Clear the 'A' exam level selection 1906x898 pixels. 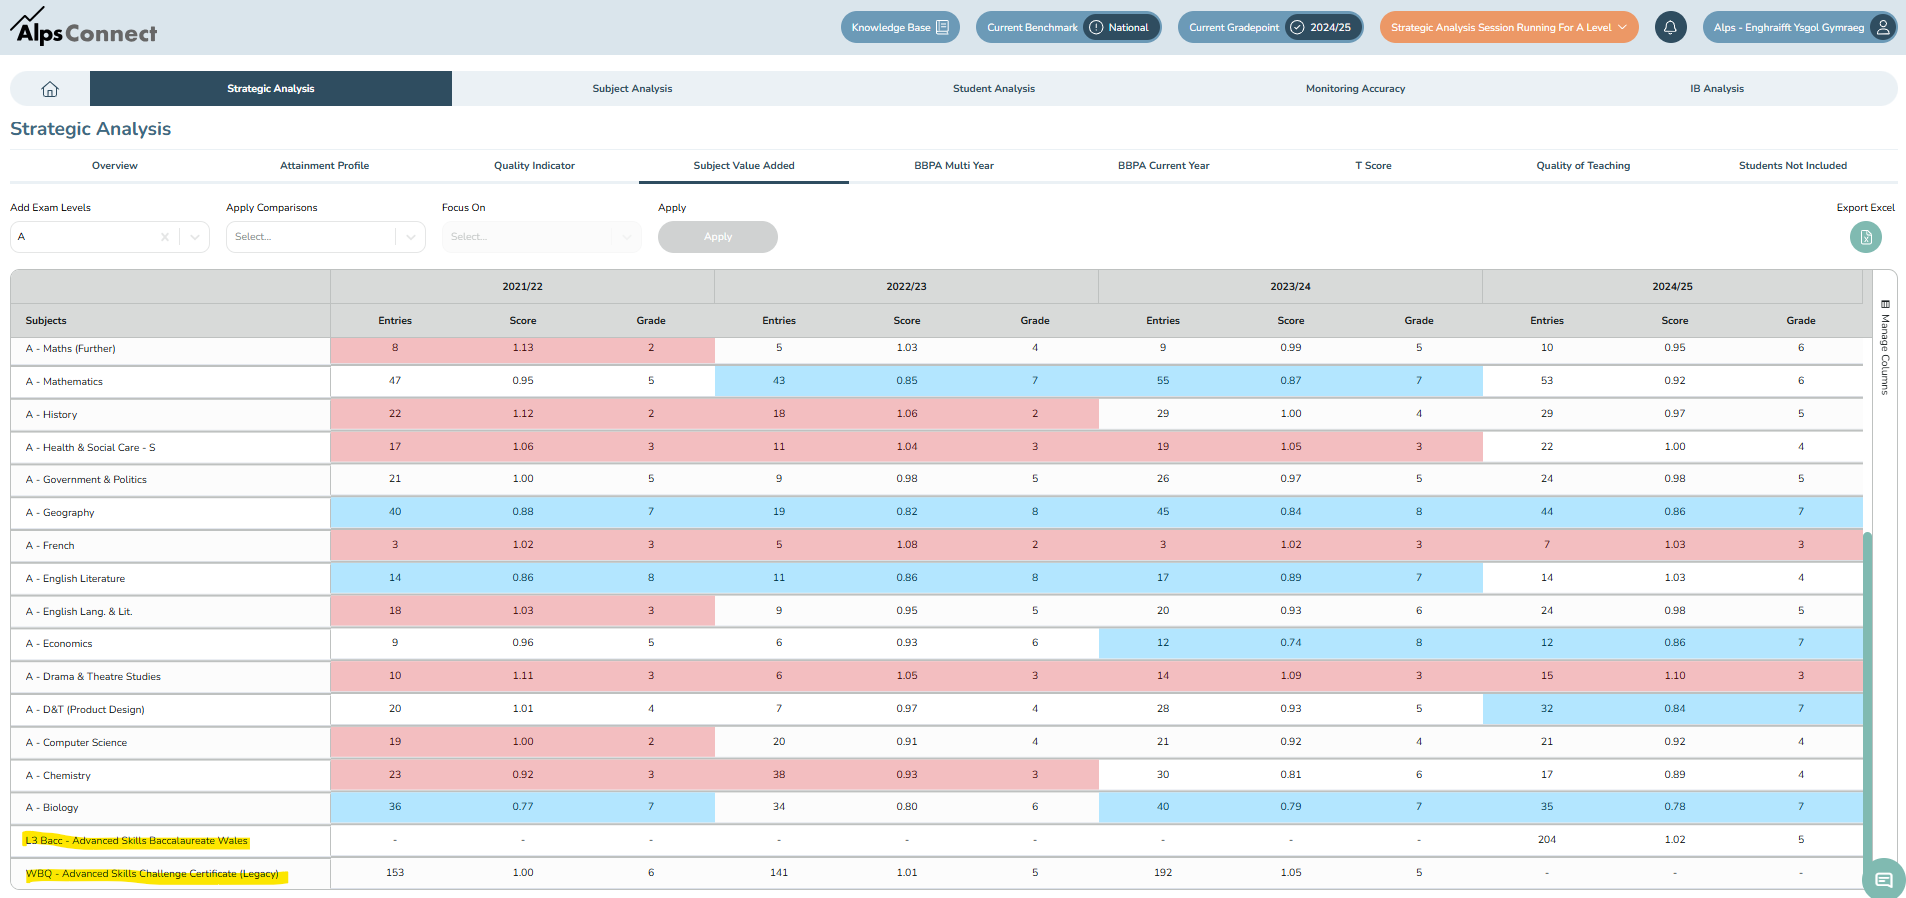(x=164, y=237)
